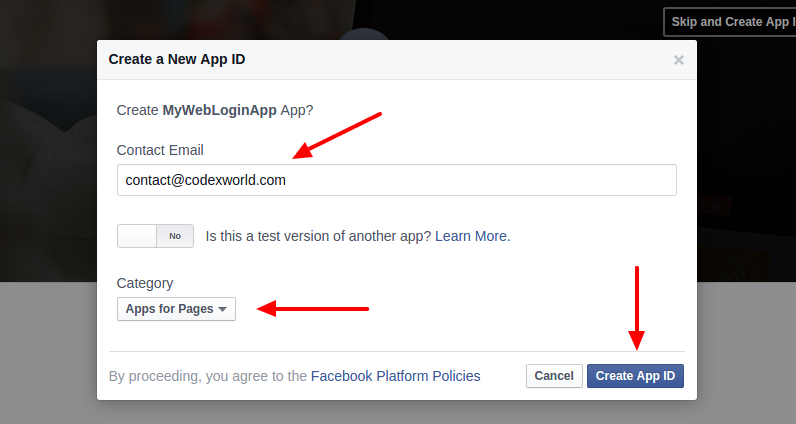Image resolution: width=796 pixels, height=424 pixels.
Task: Open the Facebook Platform Policies link
Action: pos(395,376)
